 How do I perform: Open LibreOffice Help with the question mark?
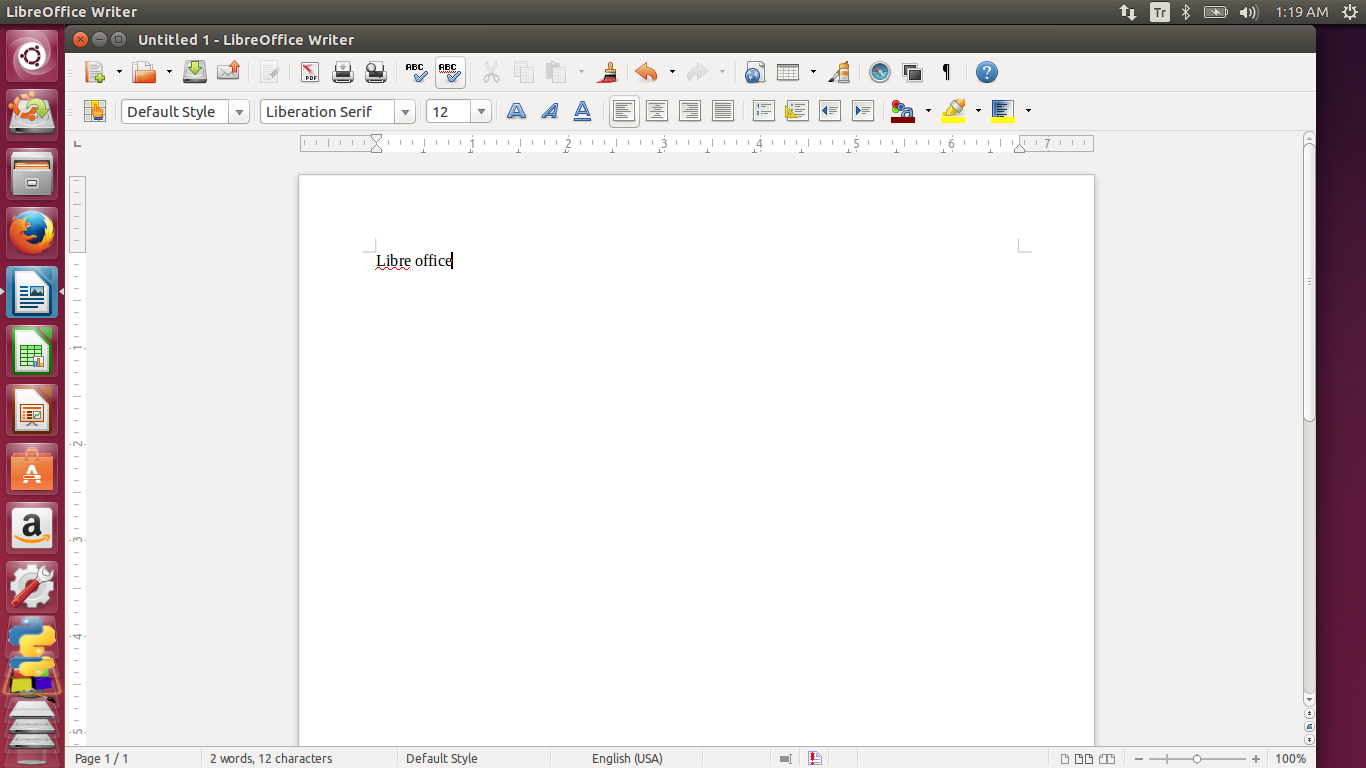986,72
